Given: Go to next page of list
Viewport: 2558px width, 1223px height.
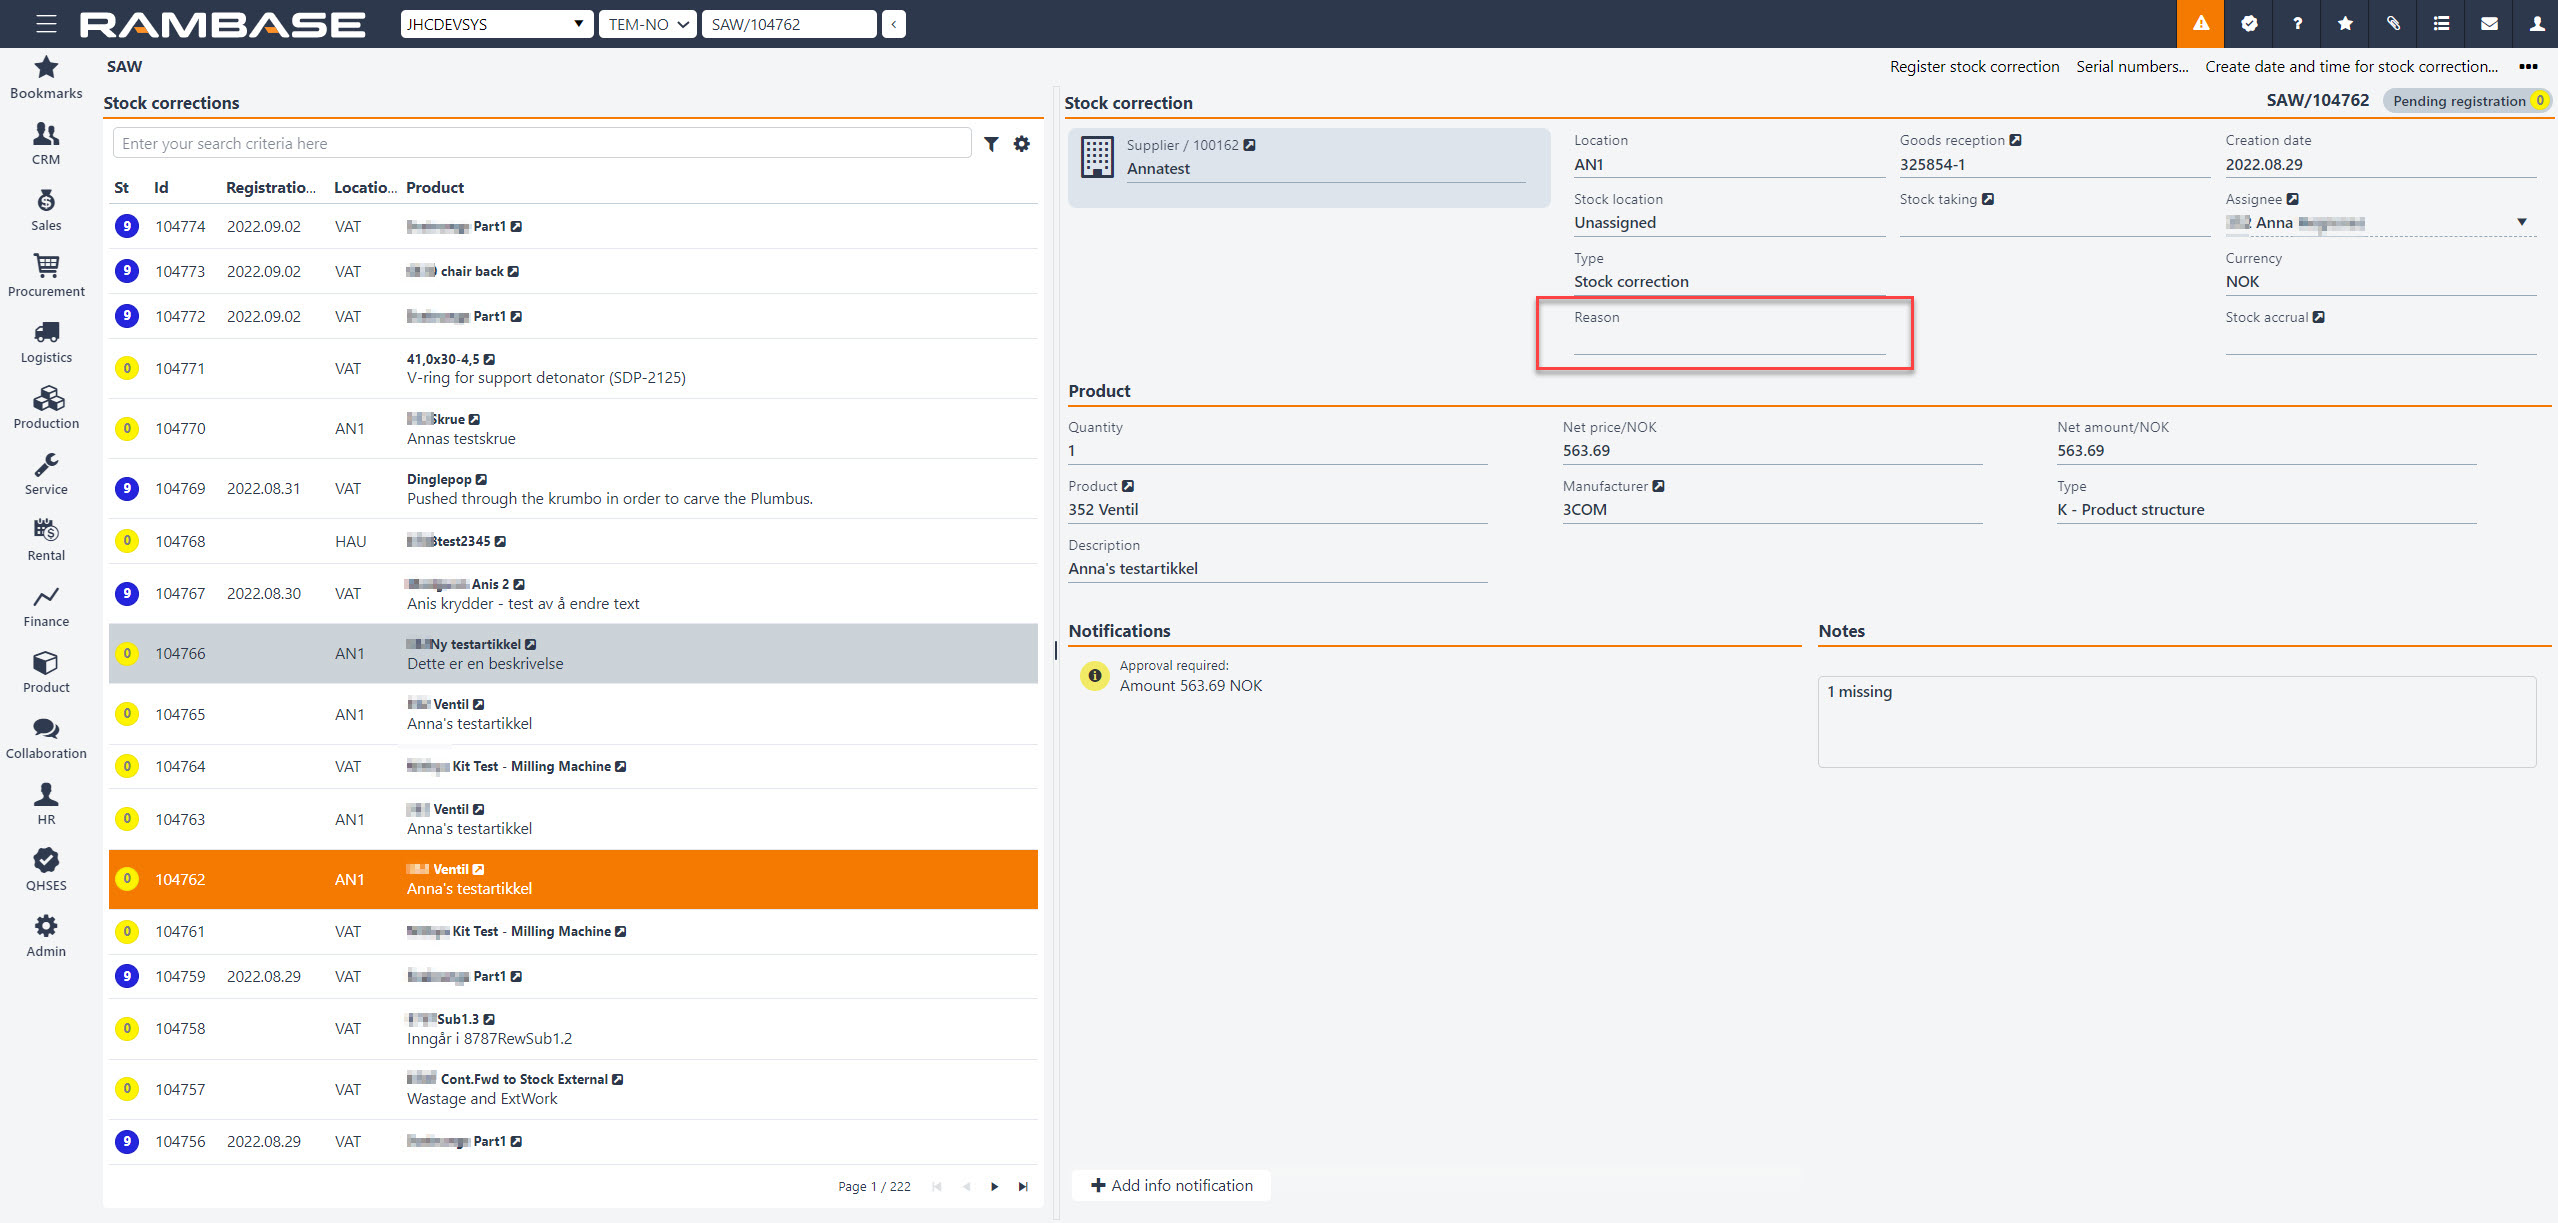Looking at the screenshot, I should click(x=994, y=1187).
